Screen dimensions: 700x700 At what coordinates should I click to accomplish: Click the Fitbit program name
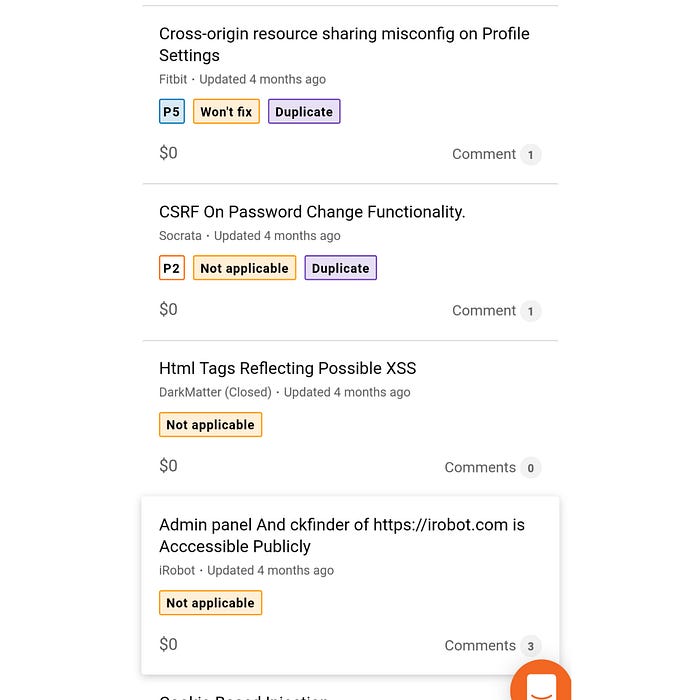tap(173, 79)
